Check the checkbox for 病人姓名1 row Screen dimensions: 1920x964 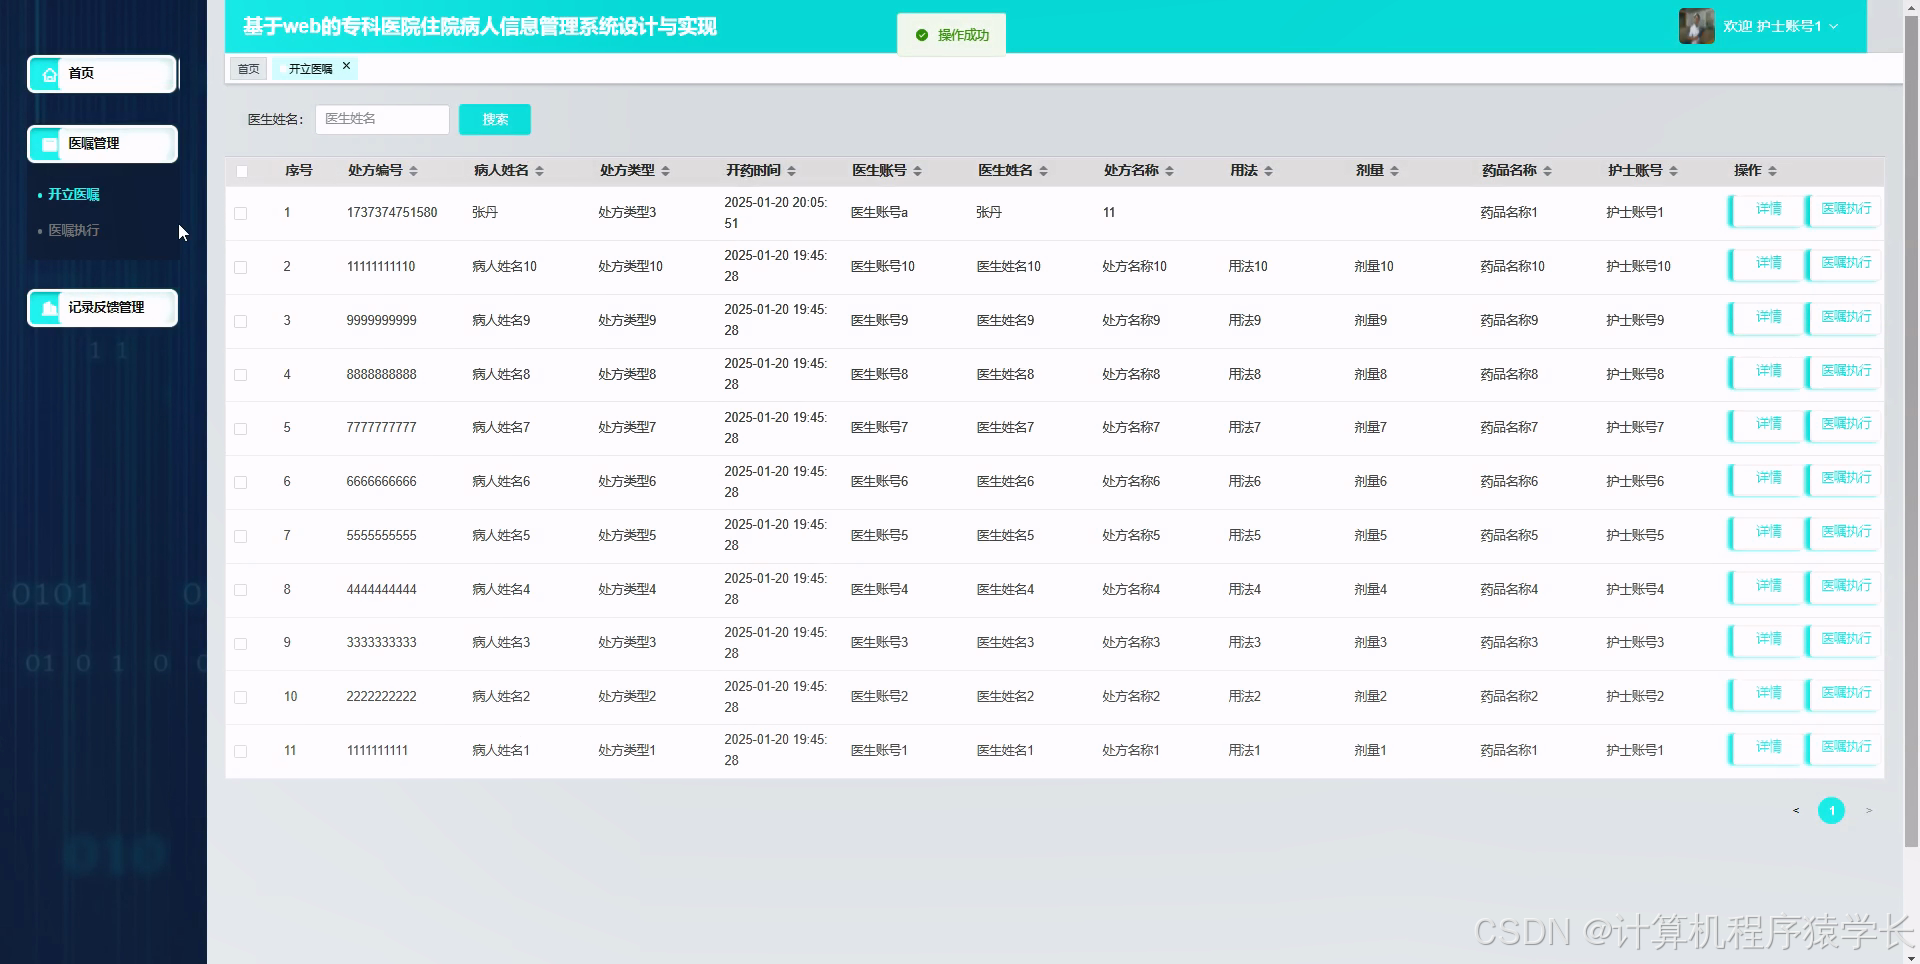(240, 751)
